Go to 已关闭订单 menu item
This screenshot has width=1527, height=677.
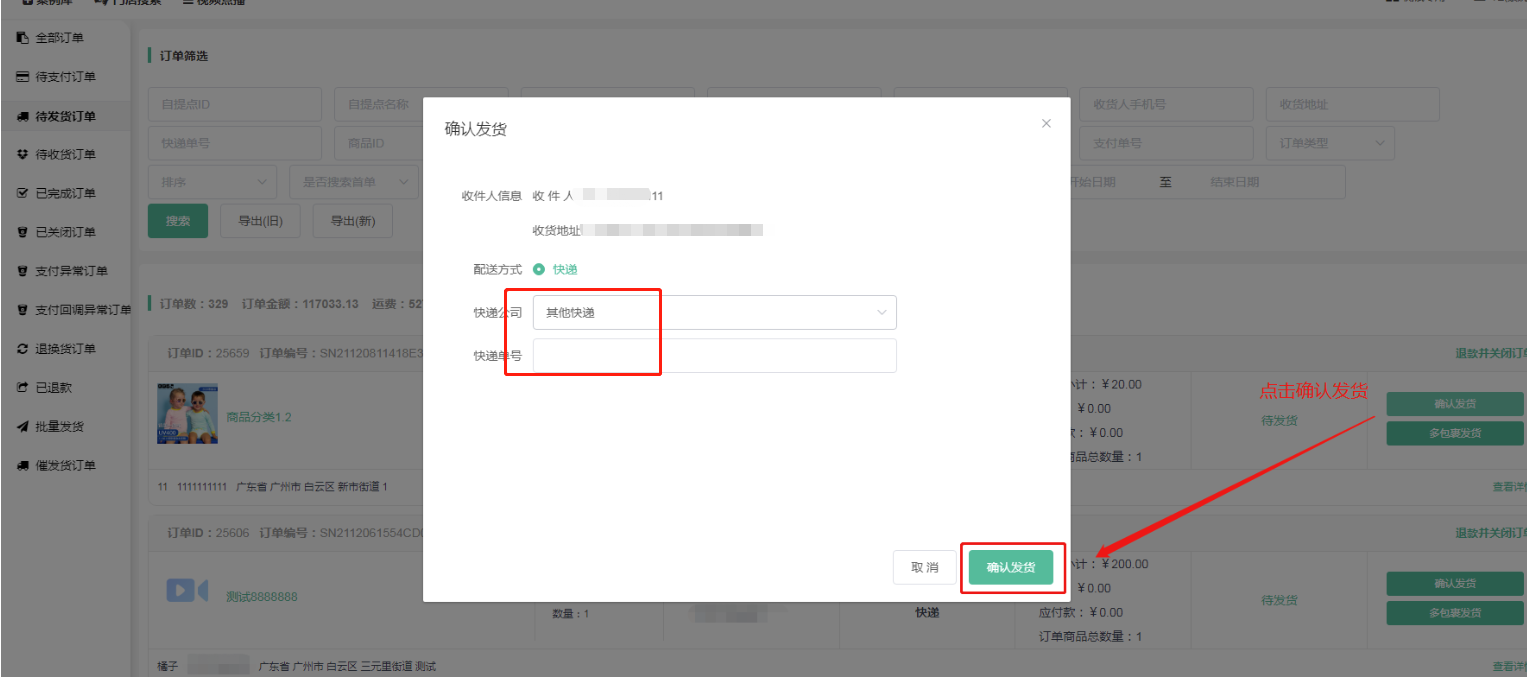66,232
